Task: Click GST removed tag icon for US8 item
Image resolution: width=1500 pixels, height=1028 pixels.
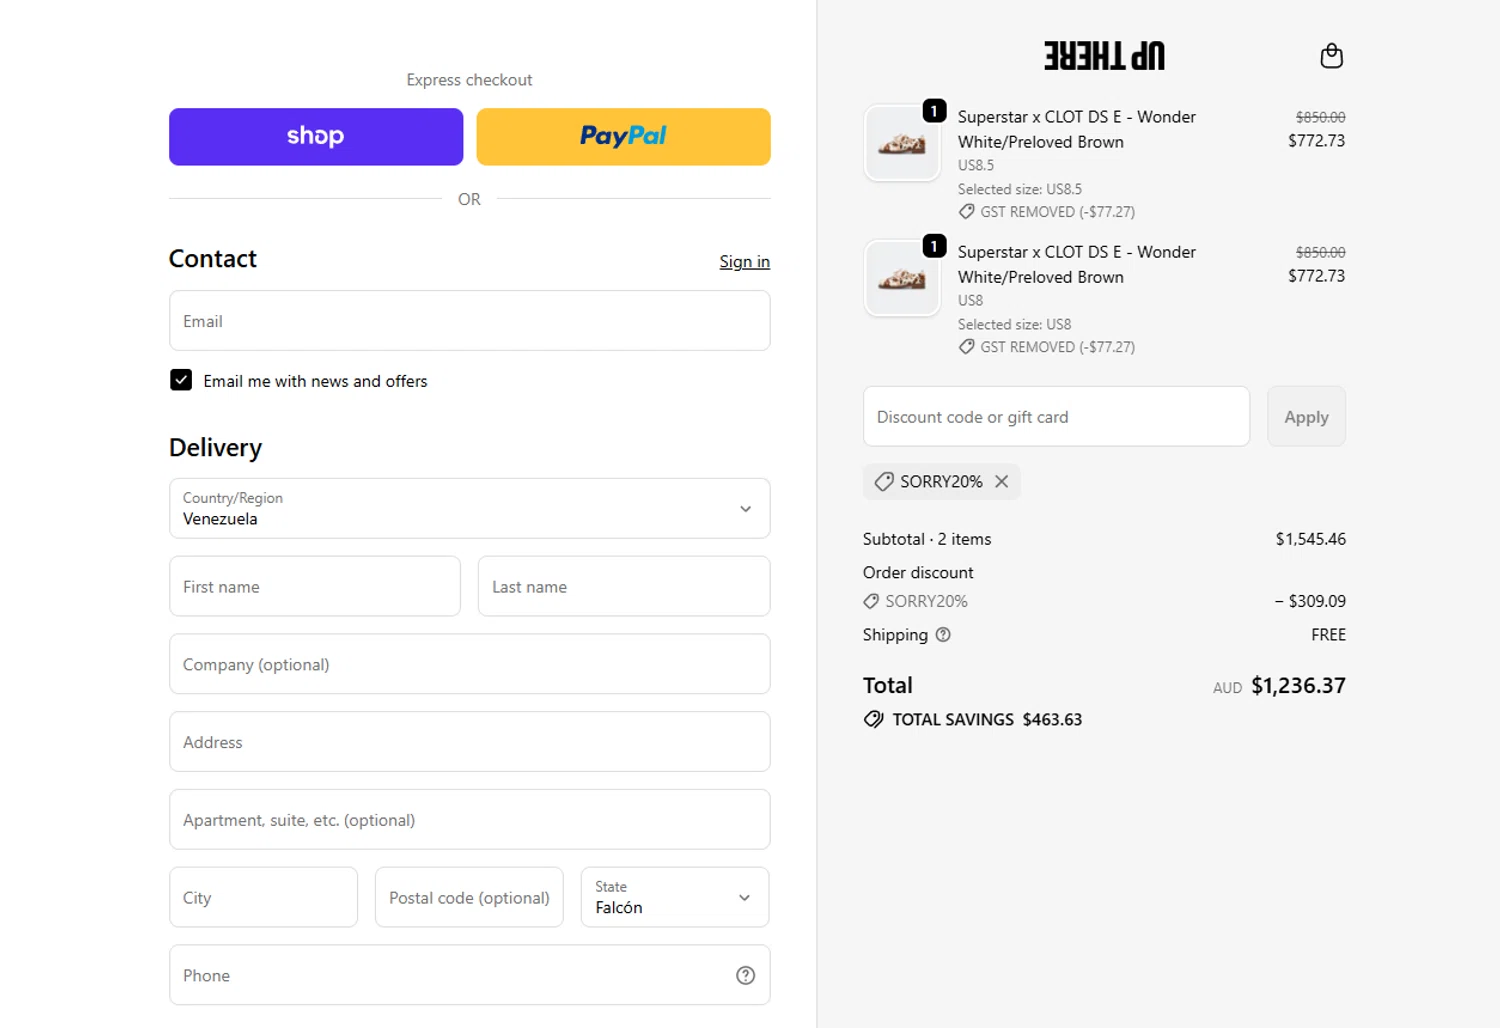Action: pos(966,347)
